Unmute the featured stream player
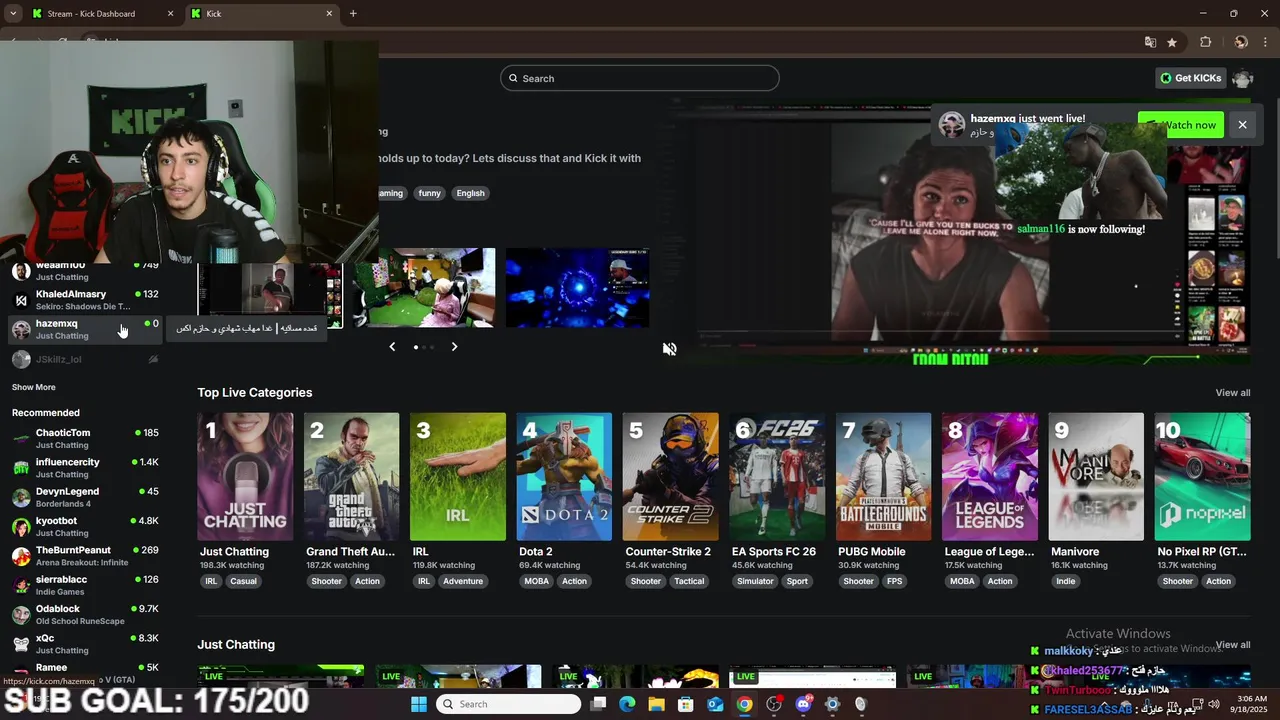Viewport: 1280px width, 720px height. [x=669, y=349]
